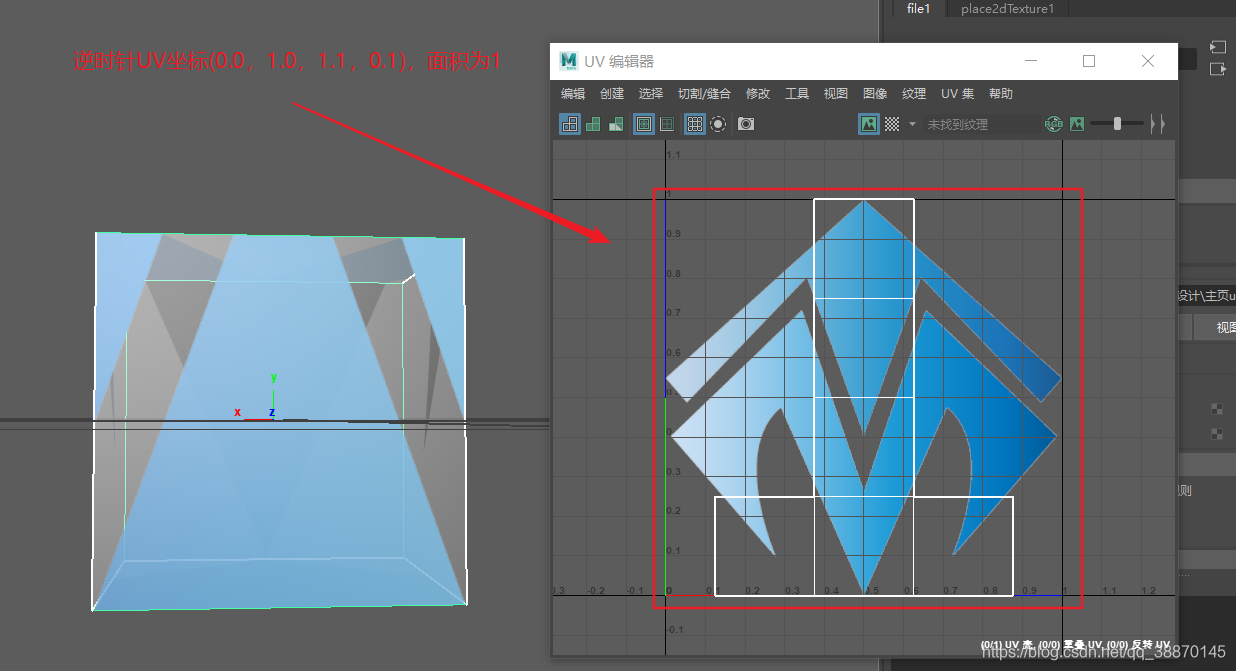Expand the texture list dropdown arrow
1236x671 pixels.
912,124
